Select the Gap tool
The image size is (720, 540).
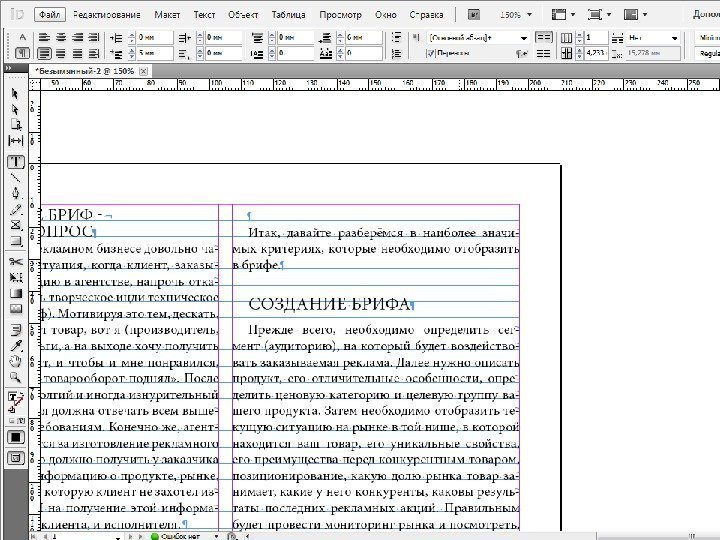click(16, 141)
